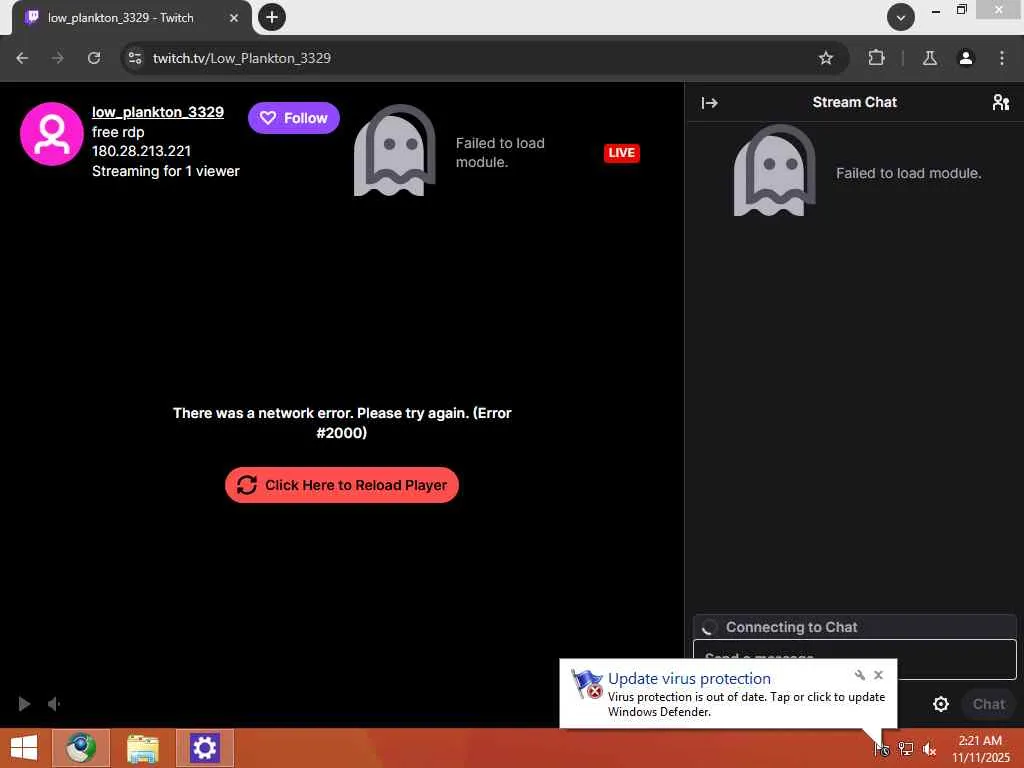Image resolution: width=1024 pixels, height=768 pixels.
Task: Click the red LIVE badge
Action: tap(621, 153)
